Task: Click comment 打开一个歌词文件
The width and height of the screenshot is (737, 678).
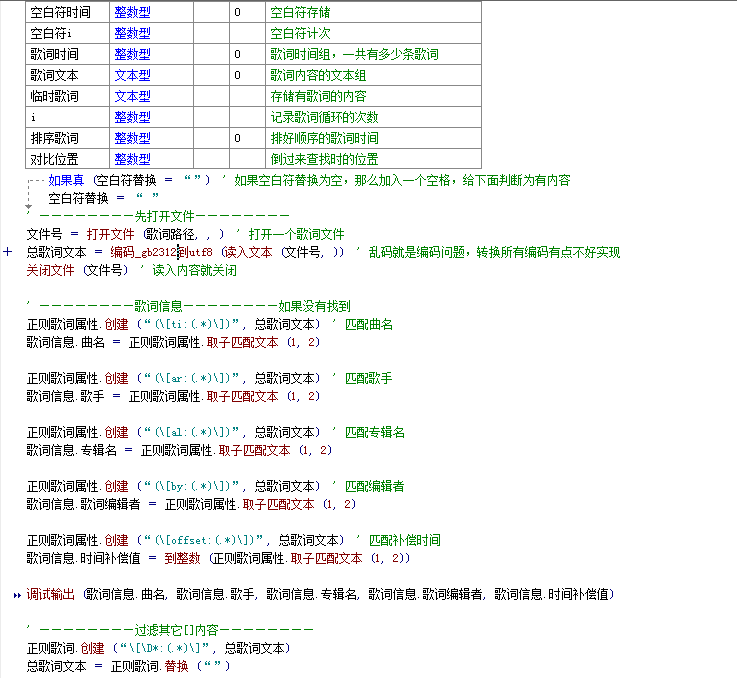Action: click(296, 234)
